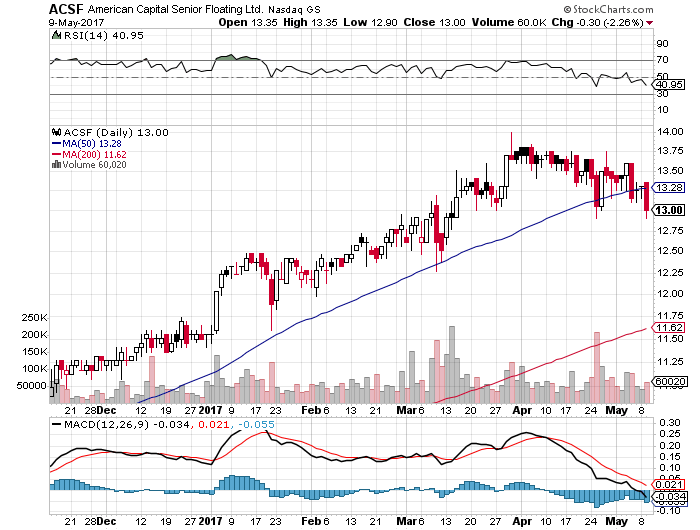Click the 40.95 RSI value tag
The width and height of the screenshot is (700, 530).
click(667, 84)
